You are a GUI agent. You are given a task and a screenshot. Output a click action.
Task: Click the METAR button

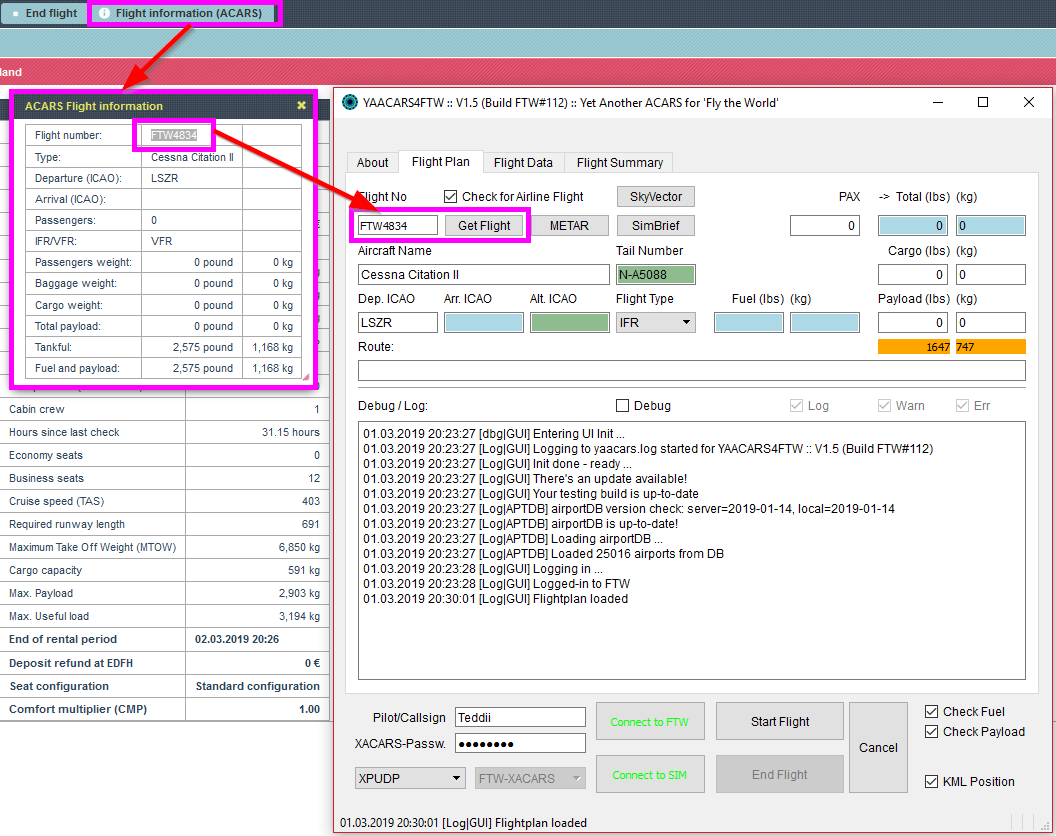569,226
